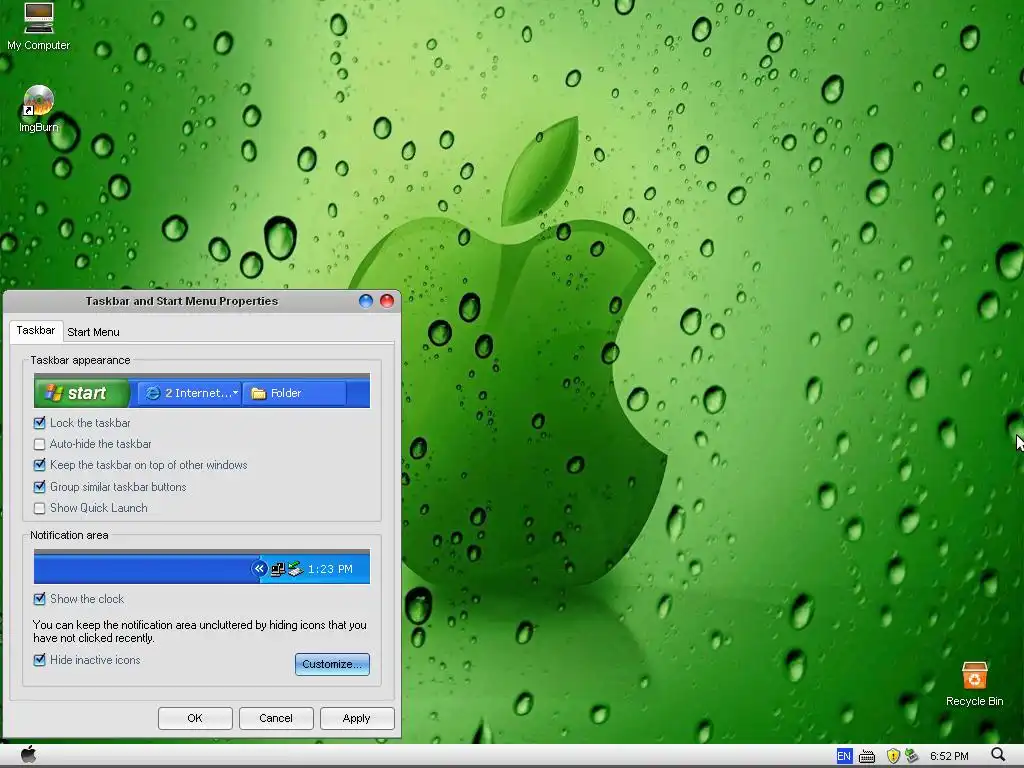Screen dimensions: 1024x768
Task: Click the Cancel button
Action: [x=276, y=718]
